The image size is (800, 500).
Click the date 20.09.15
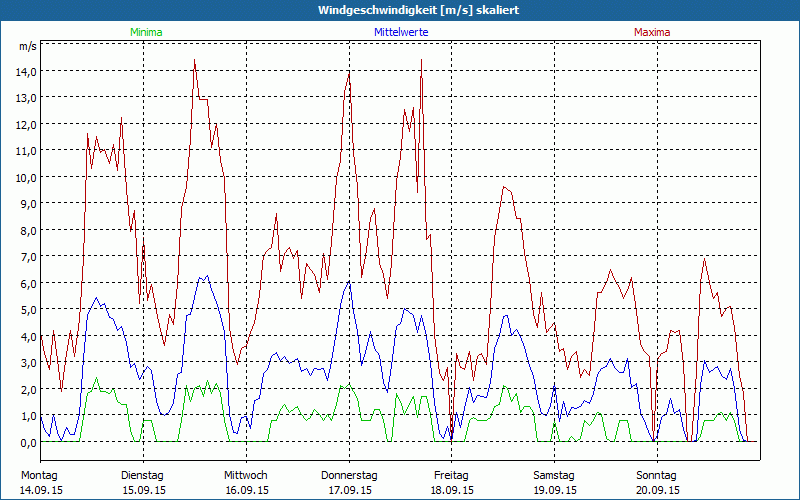coord(658,490)
